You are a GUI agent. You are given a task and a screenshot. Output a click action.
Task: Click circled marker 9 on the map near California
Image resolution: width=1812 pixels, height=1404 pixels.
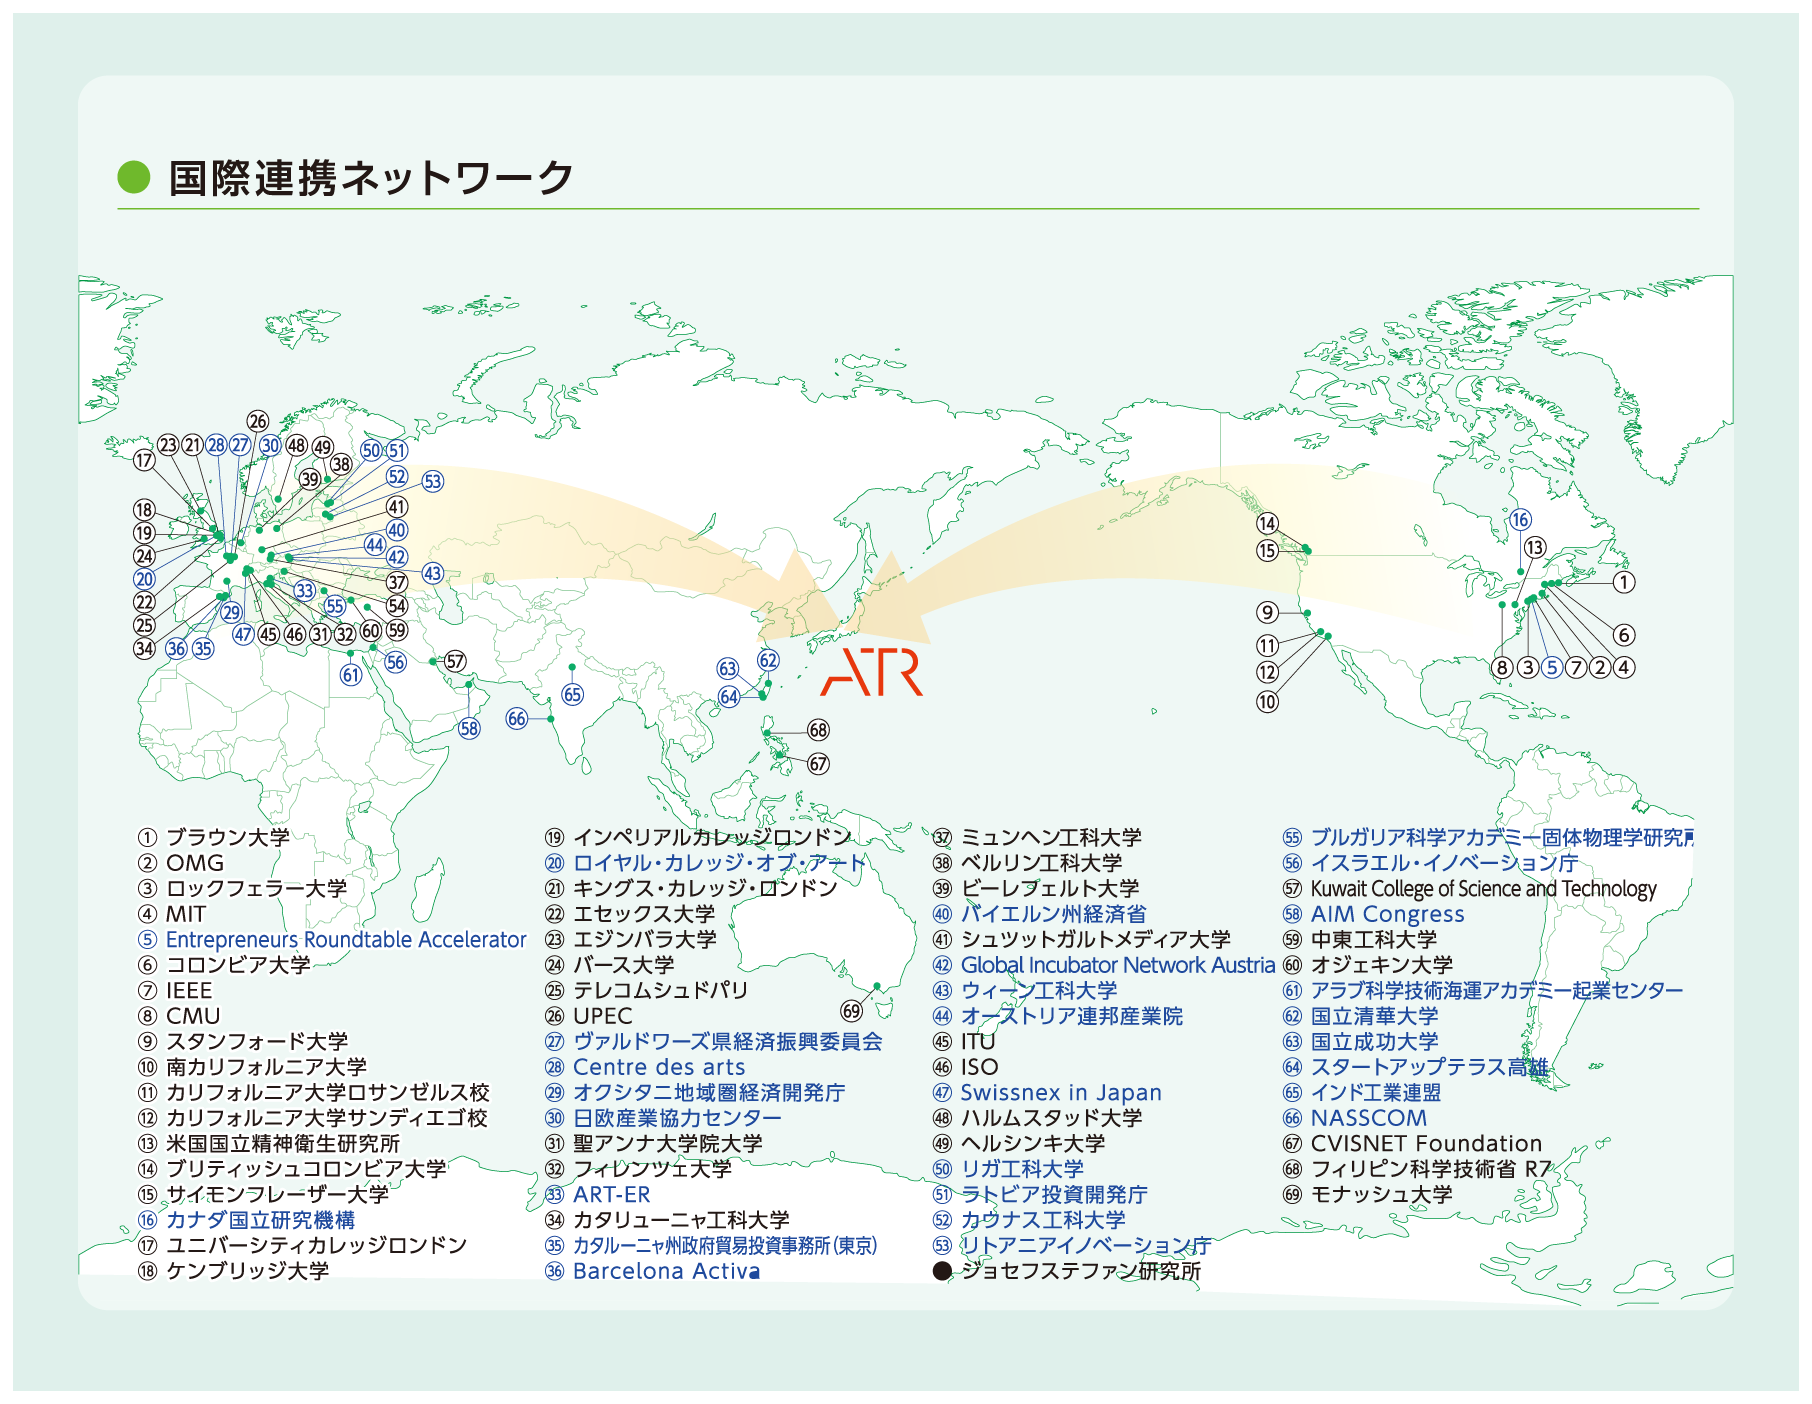1267,612
